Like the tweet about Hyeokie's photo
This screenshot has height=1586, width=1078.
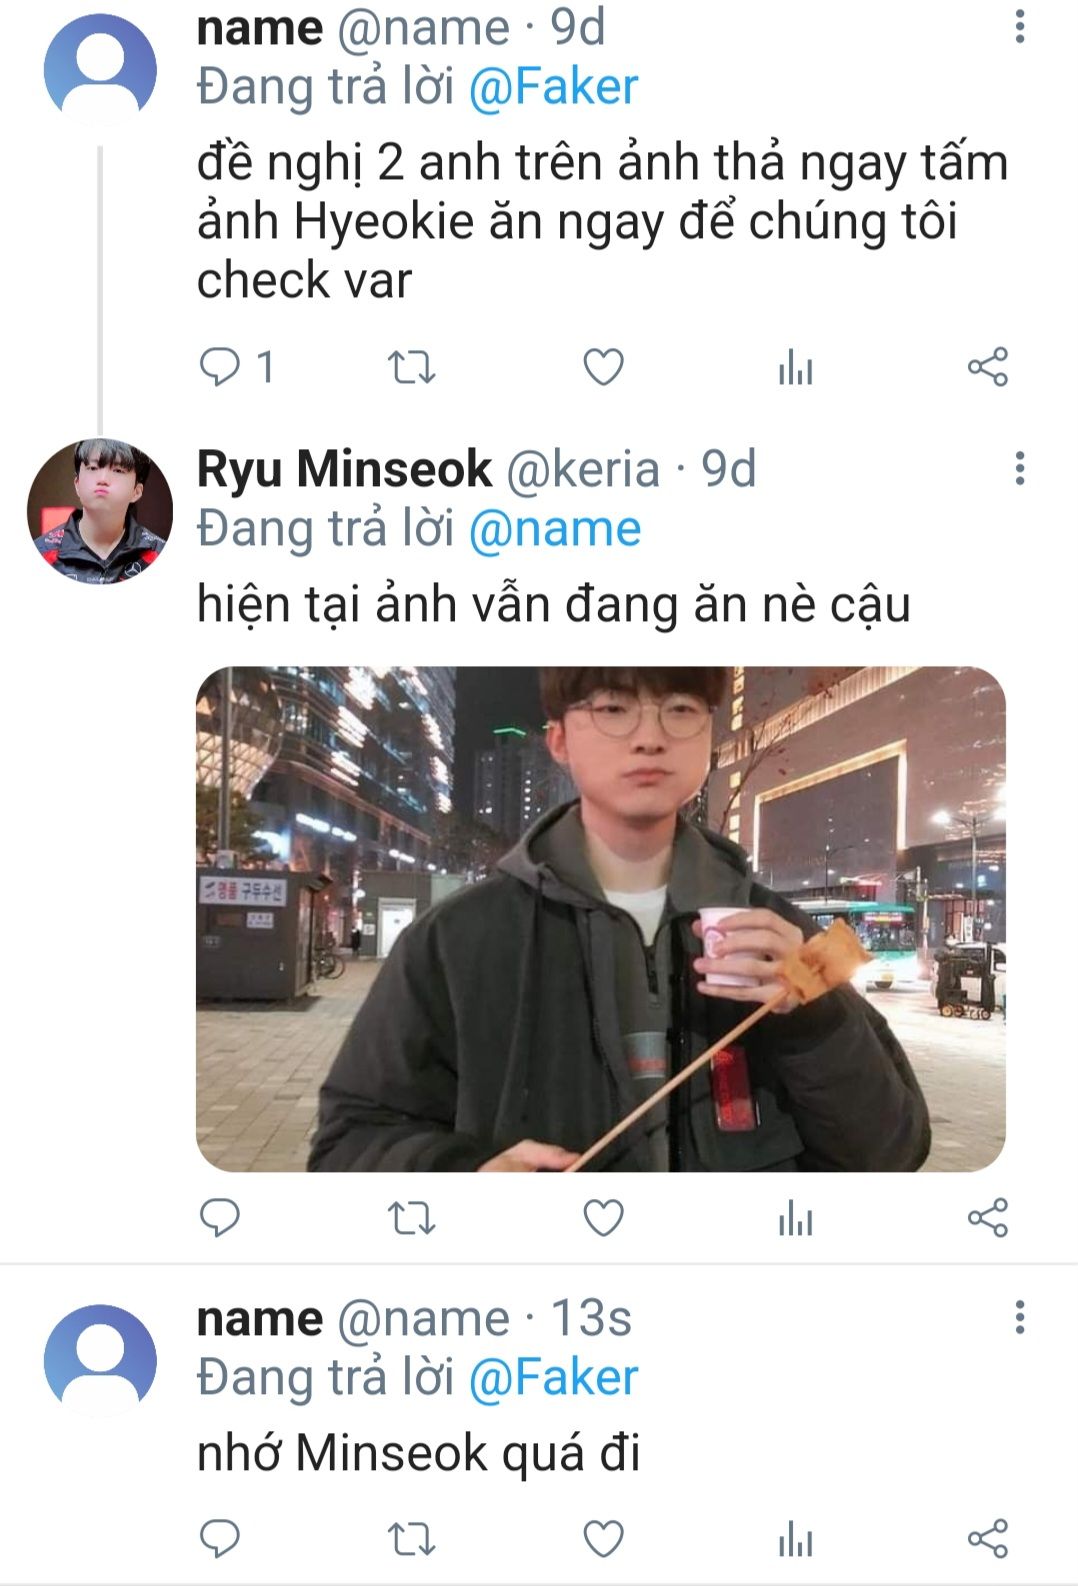(603, 368)
